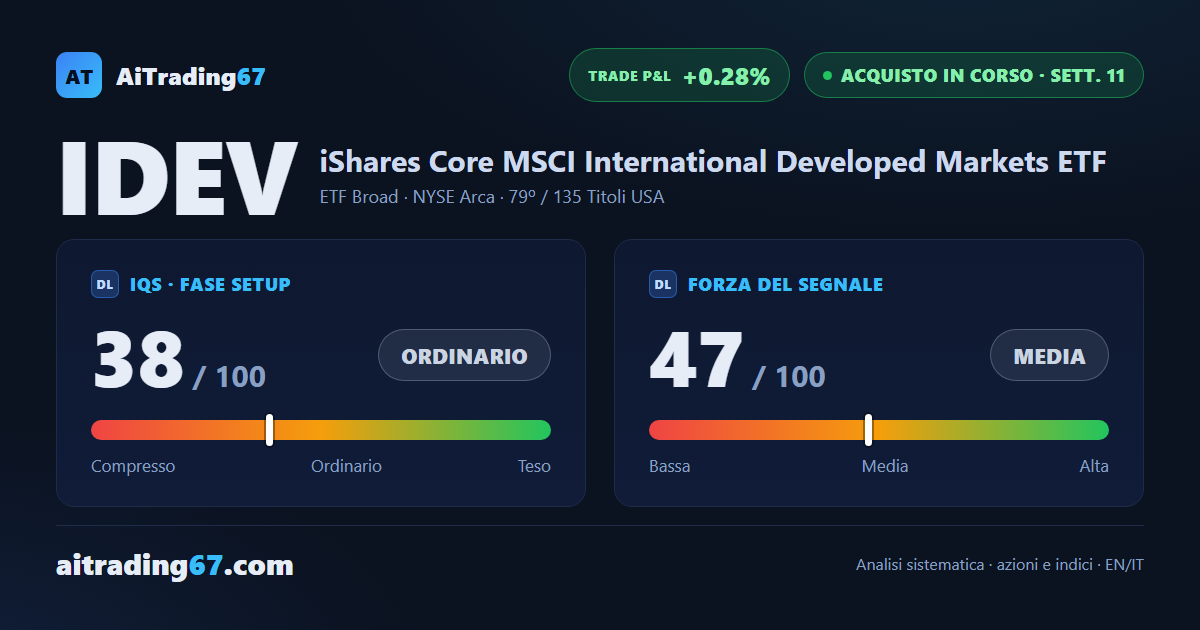Click the IDEV ticker symbol
Image resolution: width=1200 pixels, height=630 pixels.
[x=178, y=178]
